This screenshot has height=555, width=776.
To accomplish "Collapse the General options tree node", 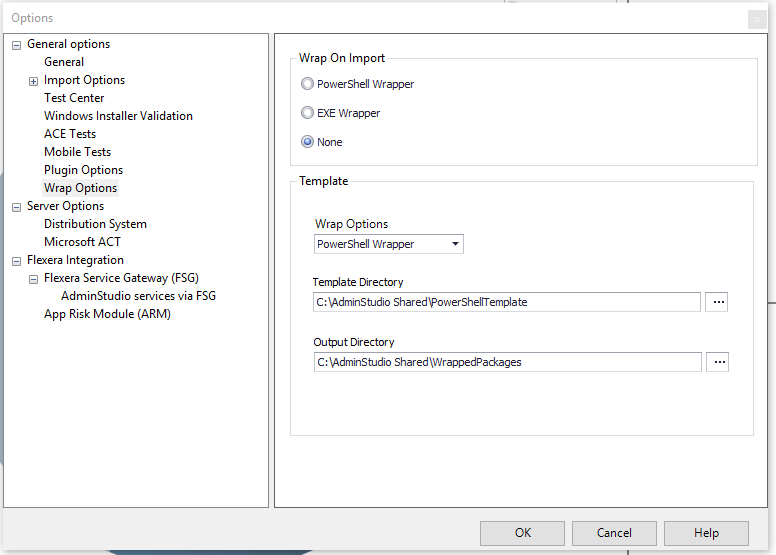I will (16, 45).
